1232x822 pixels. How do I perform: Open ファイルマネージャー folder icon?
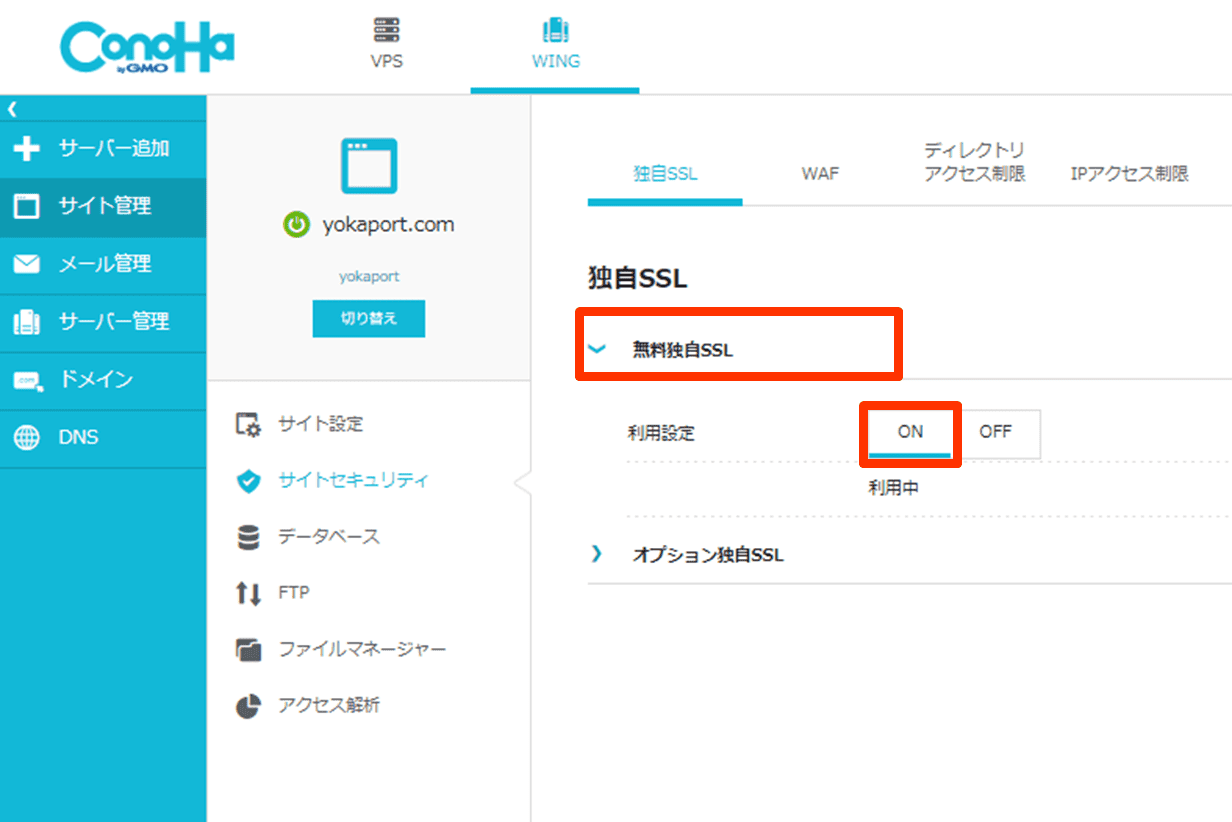pyautogui.click(x=247, y=650)
